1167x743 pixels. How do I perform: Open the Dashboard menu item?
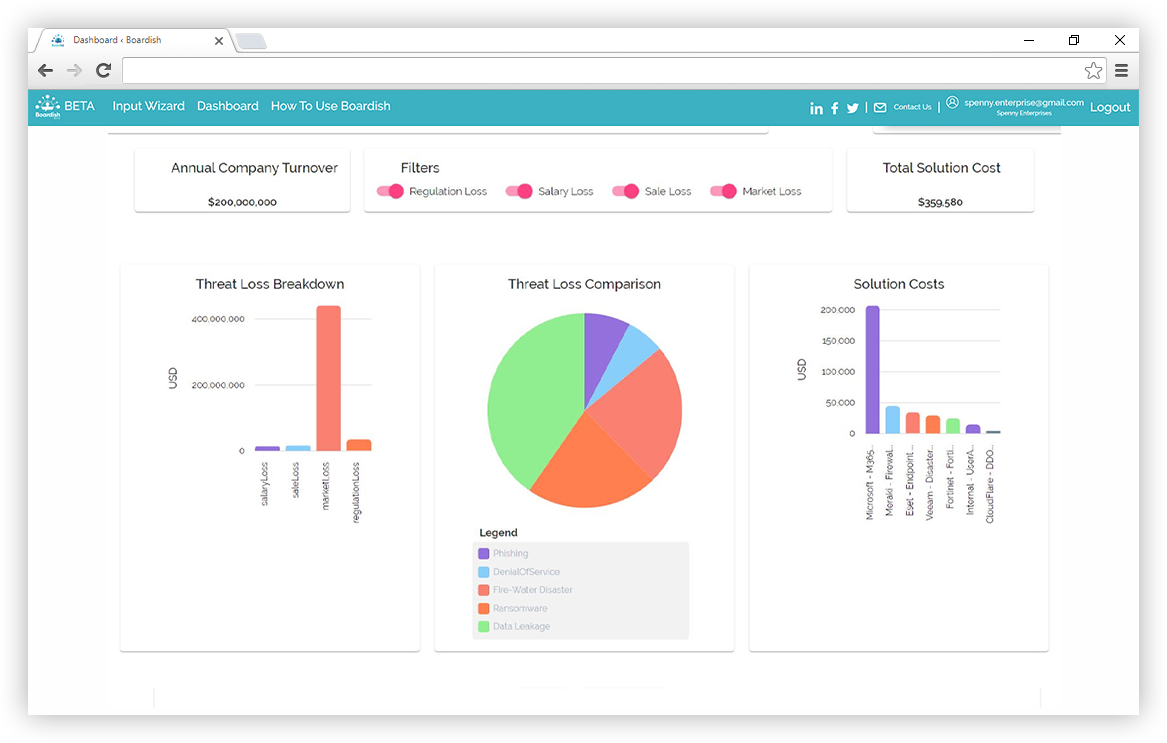[228, 106]
